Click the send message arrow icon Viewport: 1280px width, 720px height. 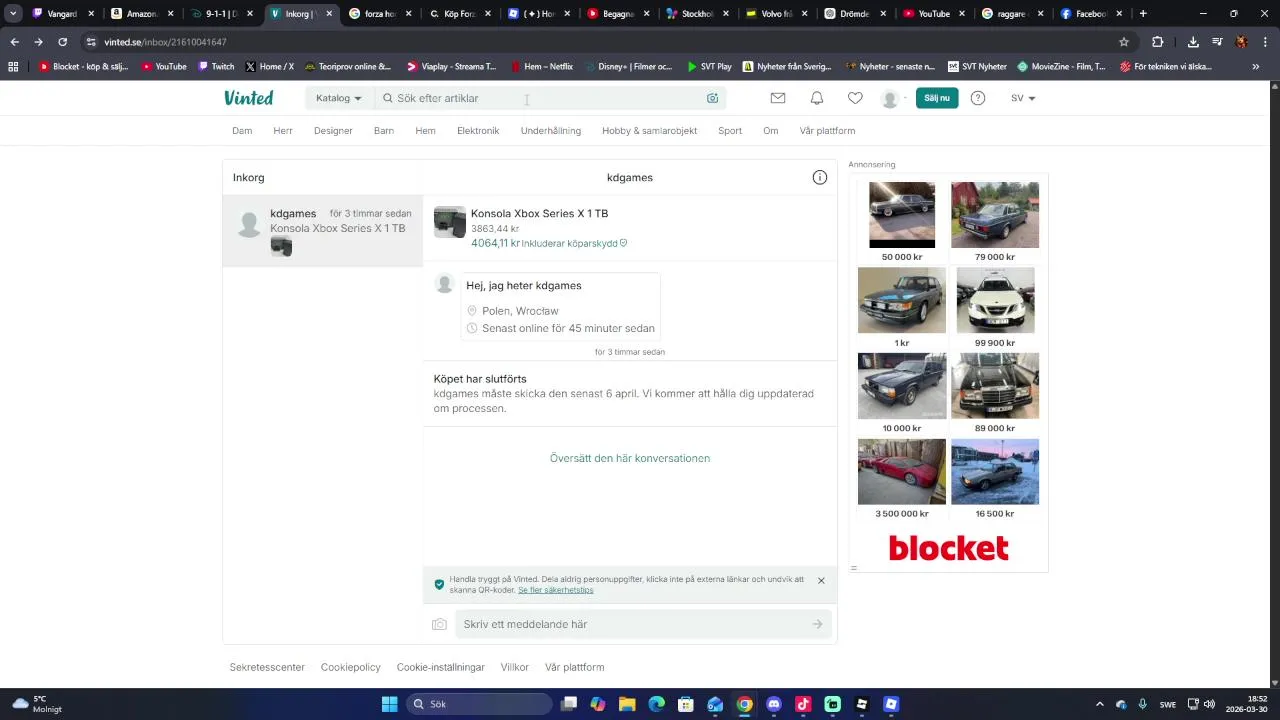pyautogui.click(x=817, y=624)
